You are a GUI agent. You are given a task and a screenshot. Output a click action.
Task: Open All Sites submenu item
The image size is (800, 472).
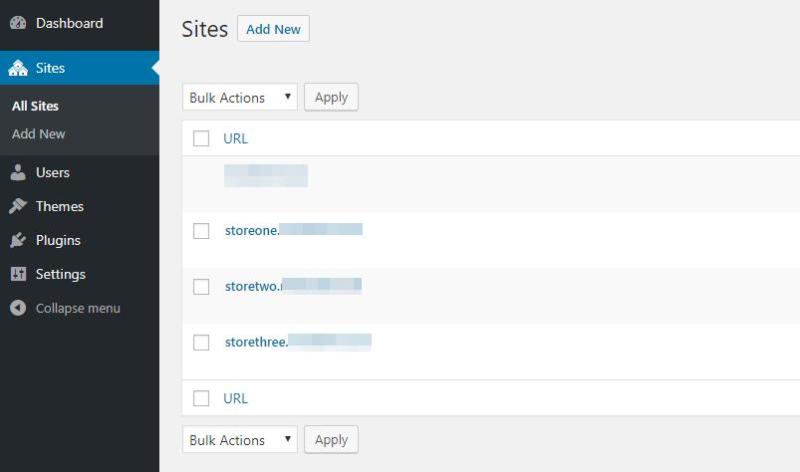[35, 106]
